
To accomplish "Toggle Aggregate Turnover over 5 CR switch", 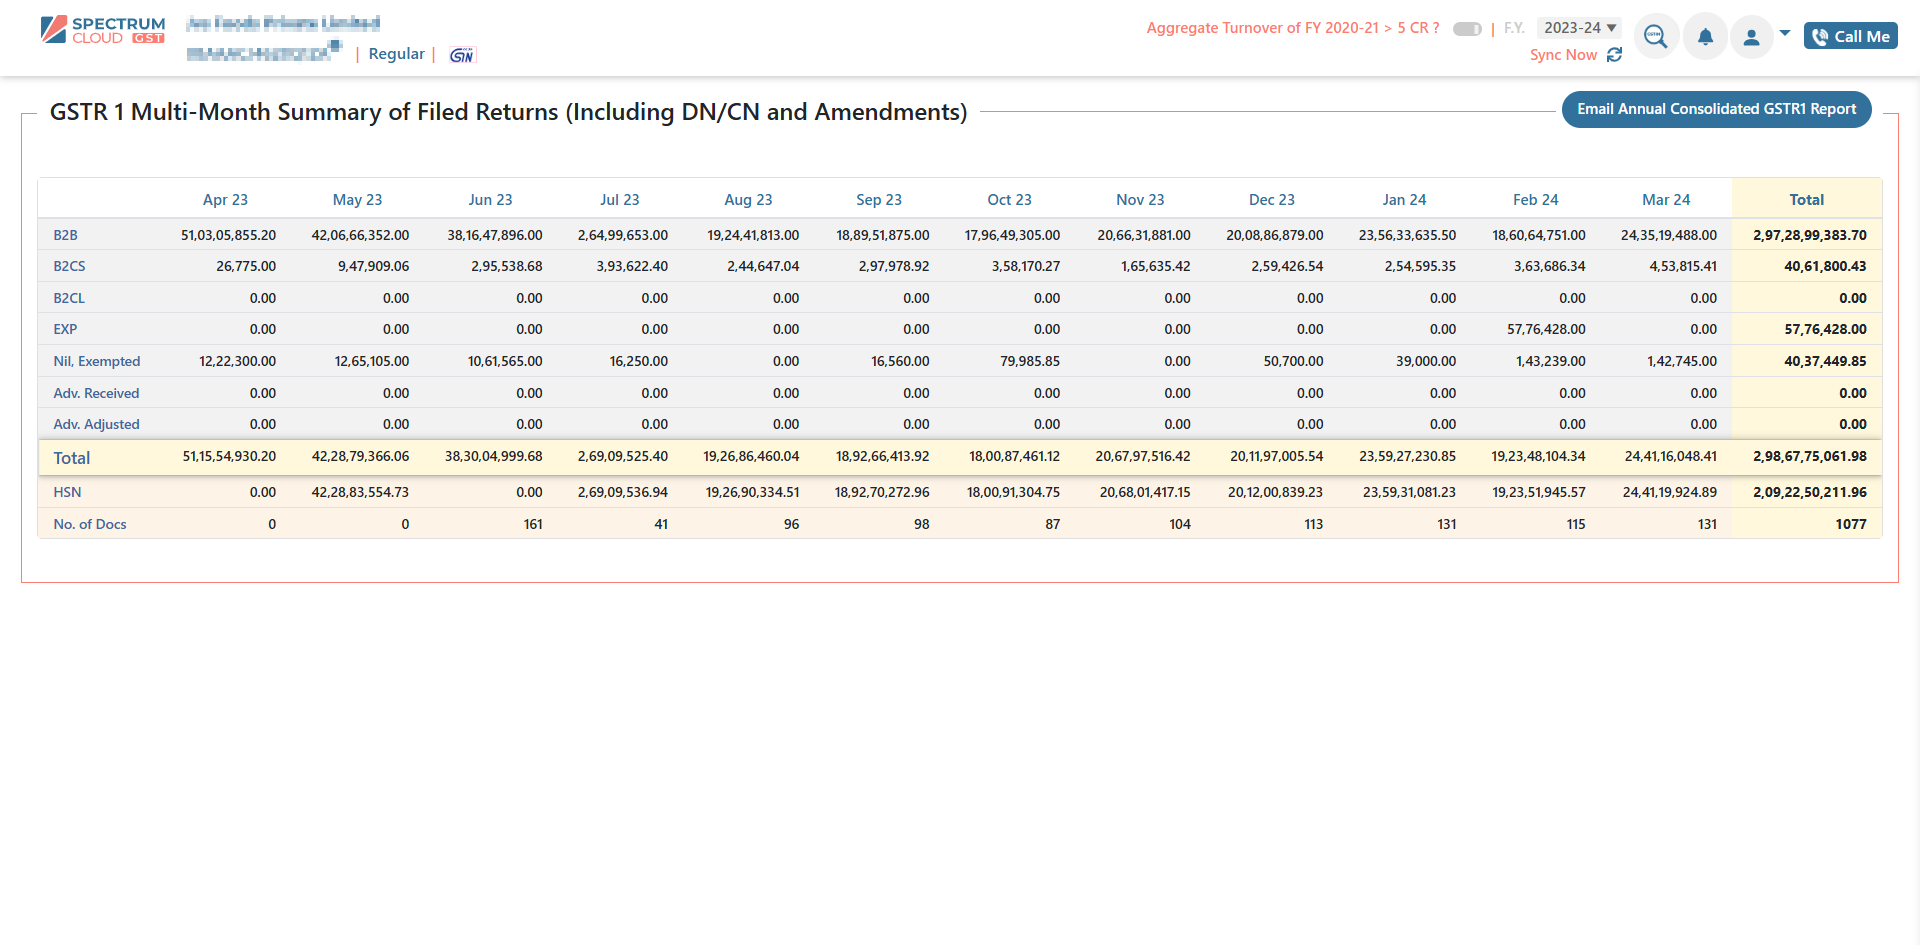I will click(1467, 29).
